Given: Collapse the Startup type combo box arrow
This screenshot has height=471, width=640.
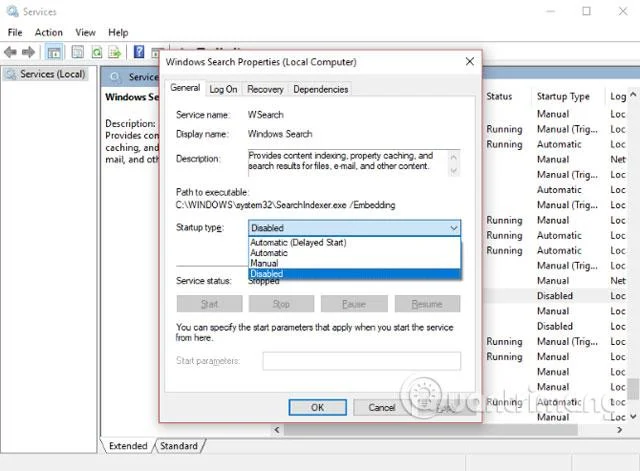Looking at the screenshot, I should point(454,228).
